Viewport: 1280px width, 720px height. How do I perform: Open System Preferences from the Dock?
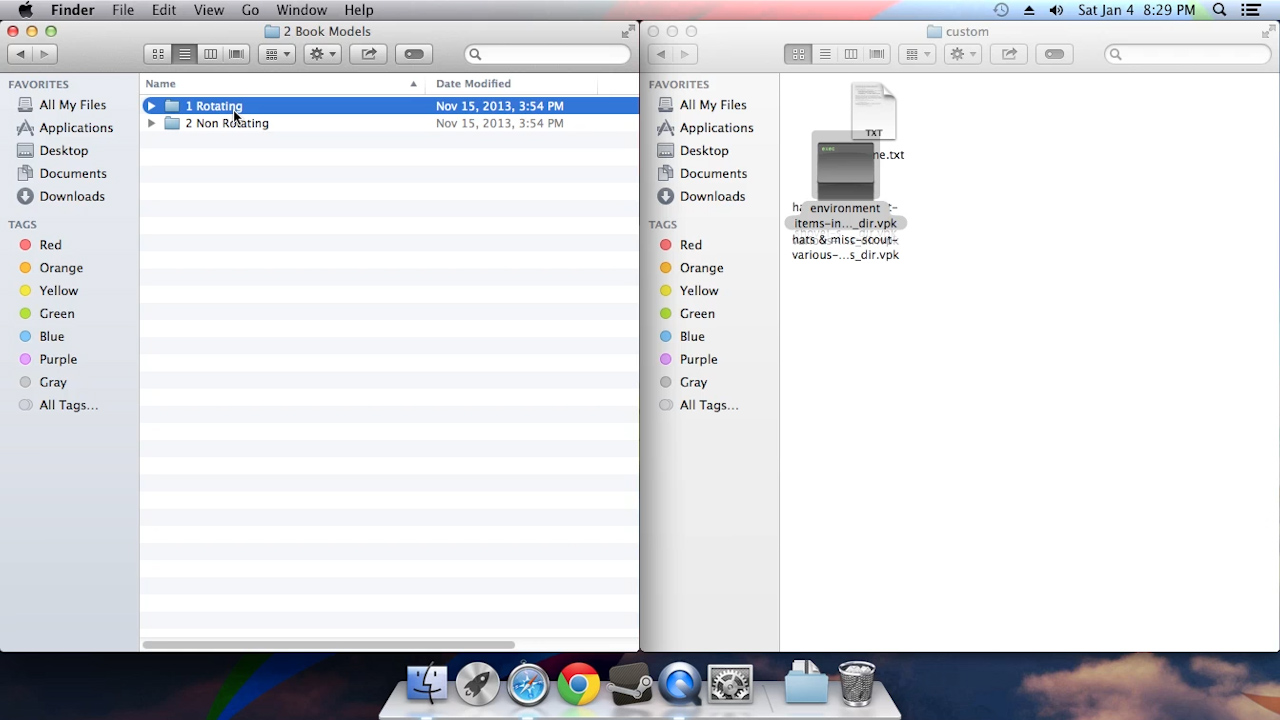(x=730, y=685)
